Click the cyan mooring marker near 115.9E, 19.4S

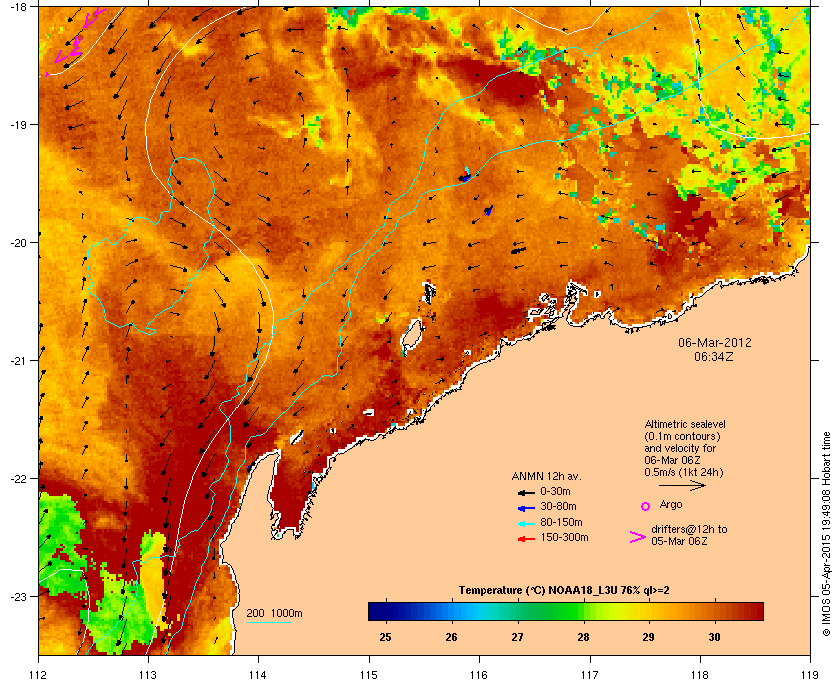pyautogui.click(x=467, y=170)
